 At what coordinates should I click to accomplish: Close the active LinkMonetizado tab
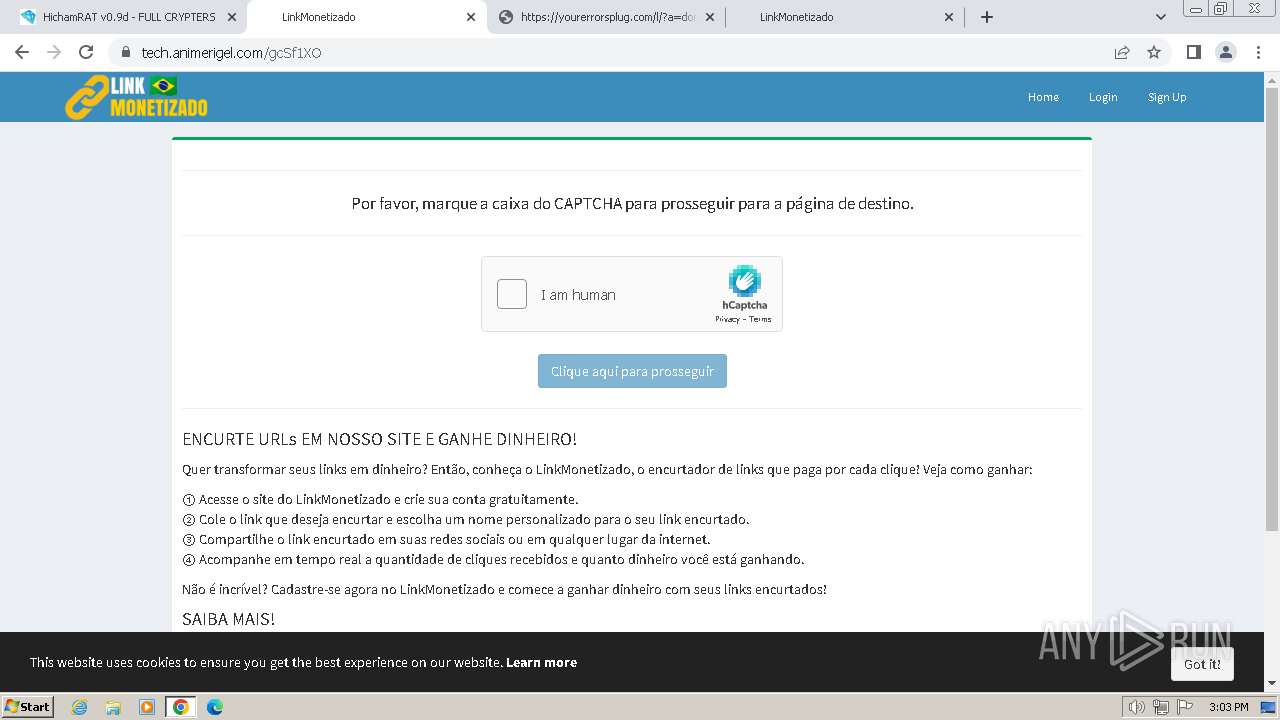coord(471,17)
